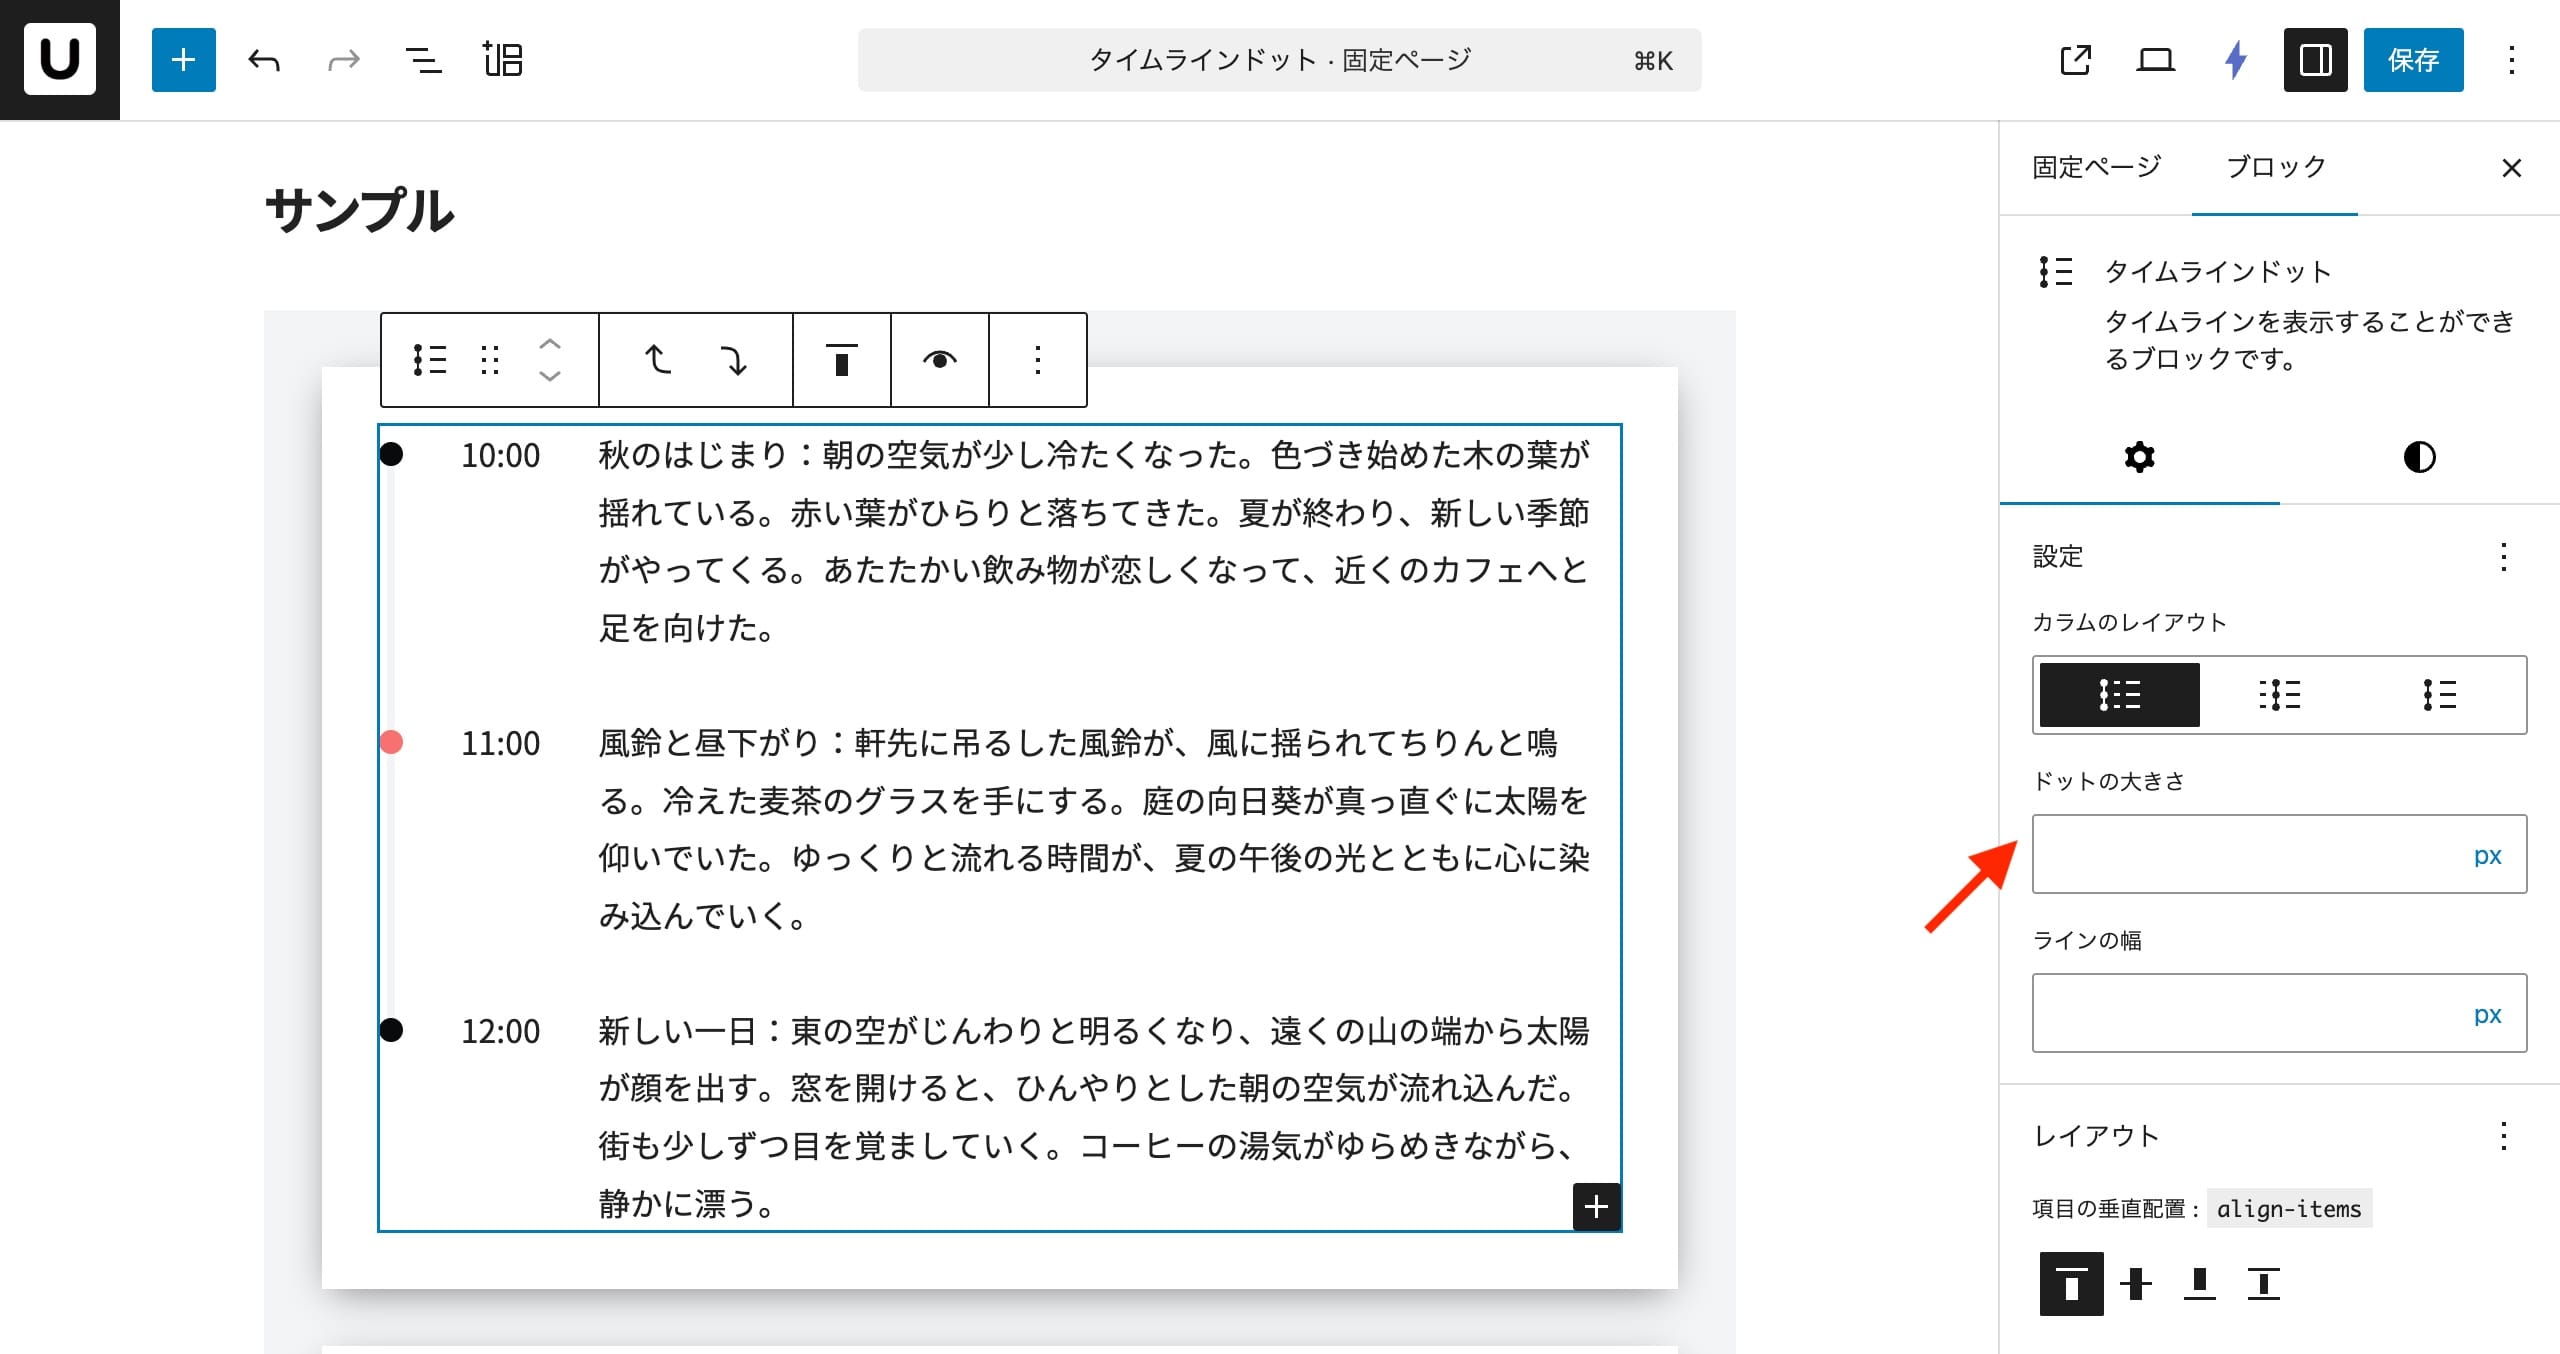Image resolution: width=2560 pixels, height=1354 pixels.
Task: Align items to vertical center
Action: point(2135,1283)
